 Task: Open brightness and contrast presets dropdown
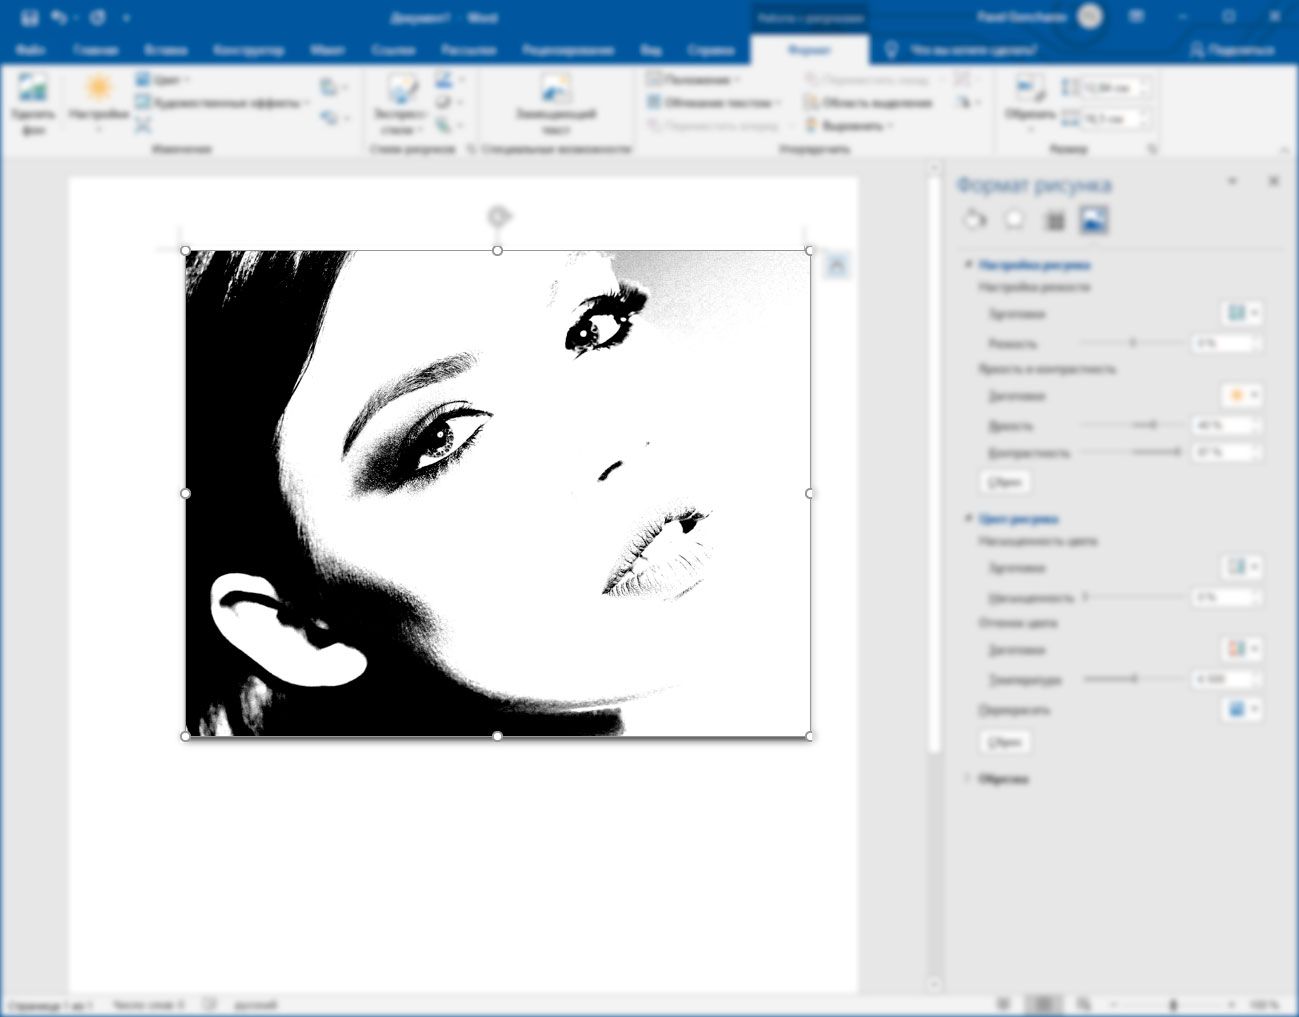(1241, 395)
